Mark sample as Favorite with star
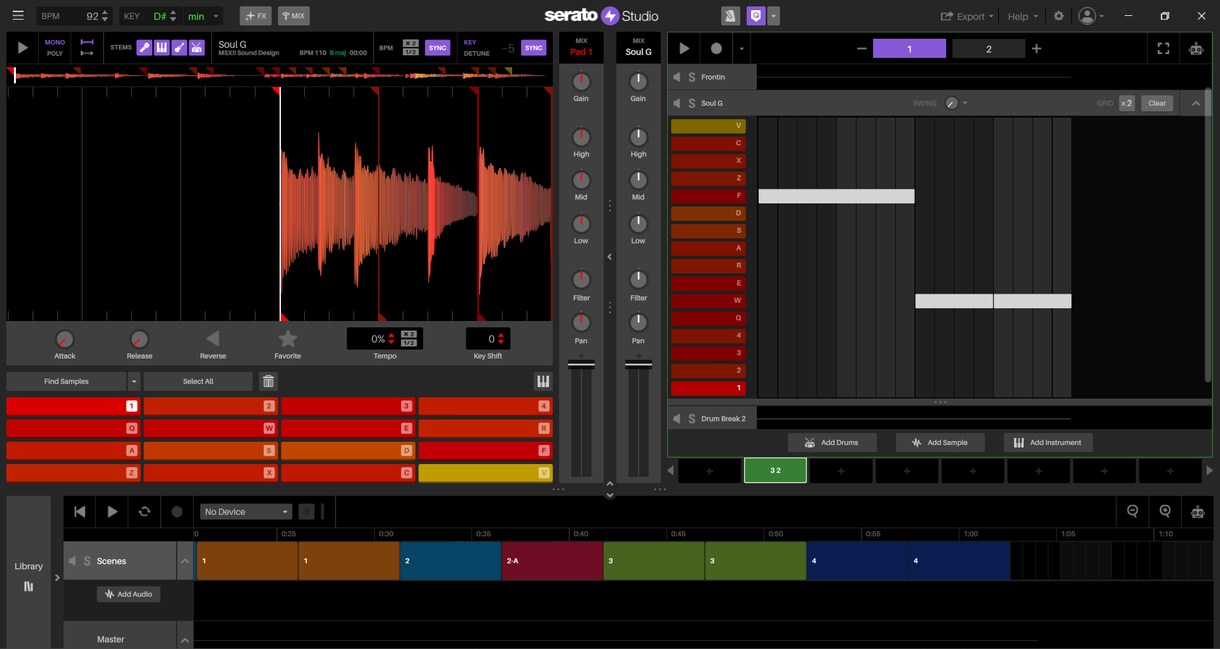Image resolution: width=1220 pixels, height=649 pixels. [288, 339]
